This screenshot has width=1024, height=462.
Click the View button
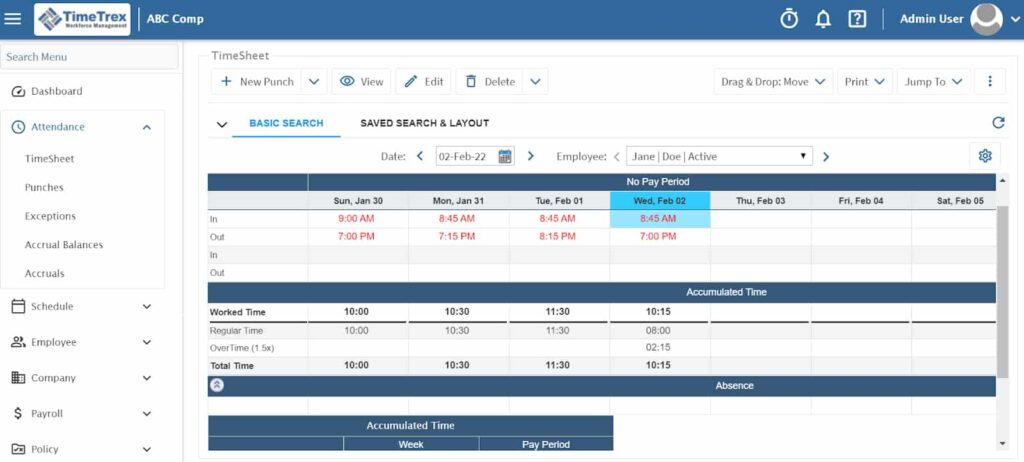pos(361,82)
